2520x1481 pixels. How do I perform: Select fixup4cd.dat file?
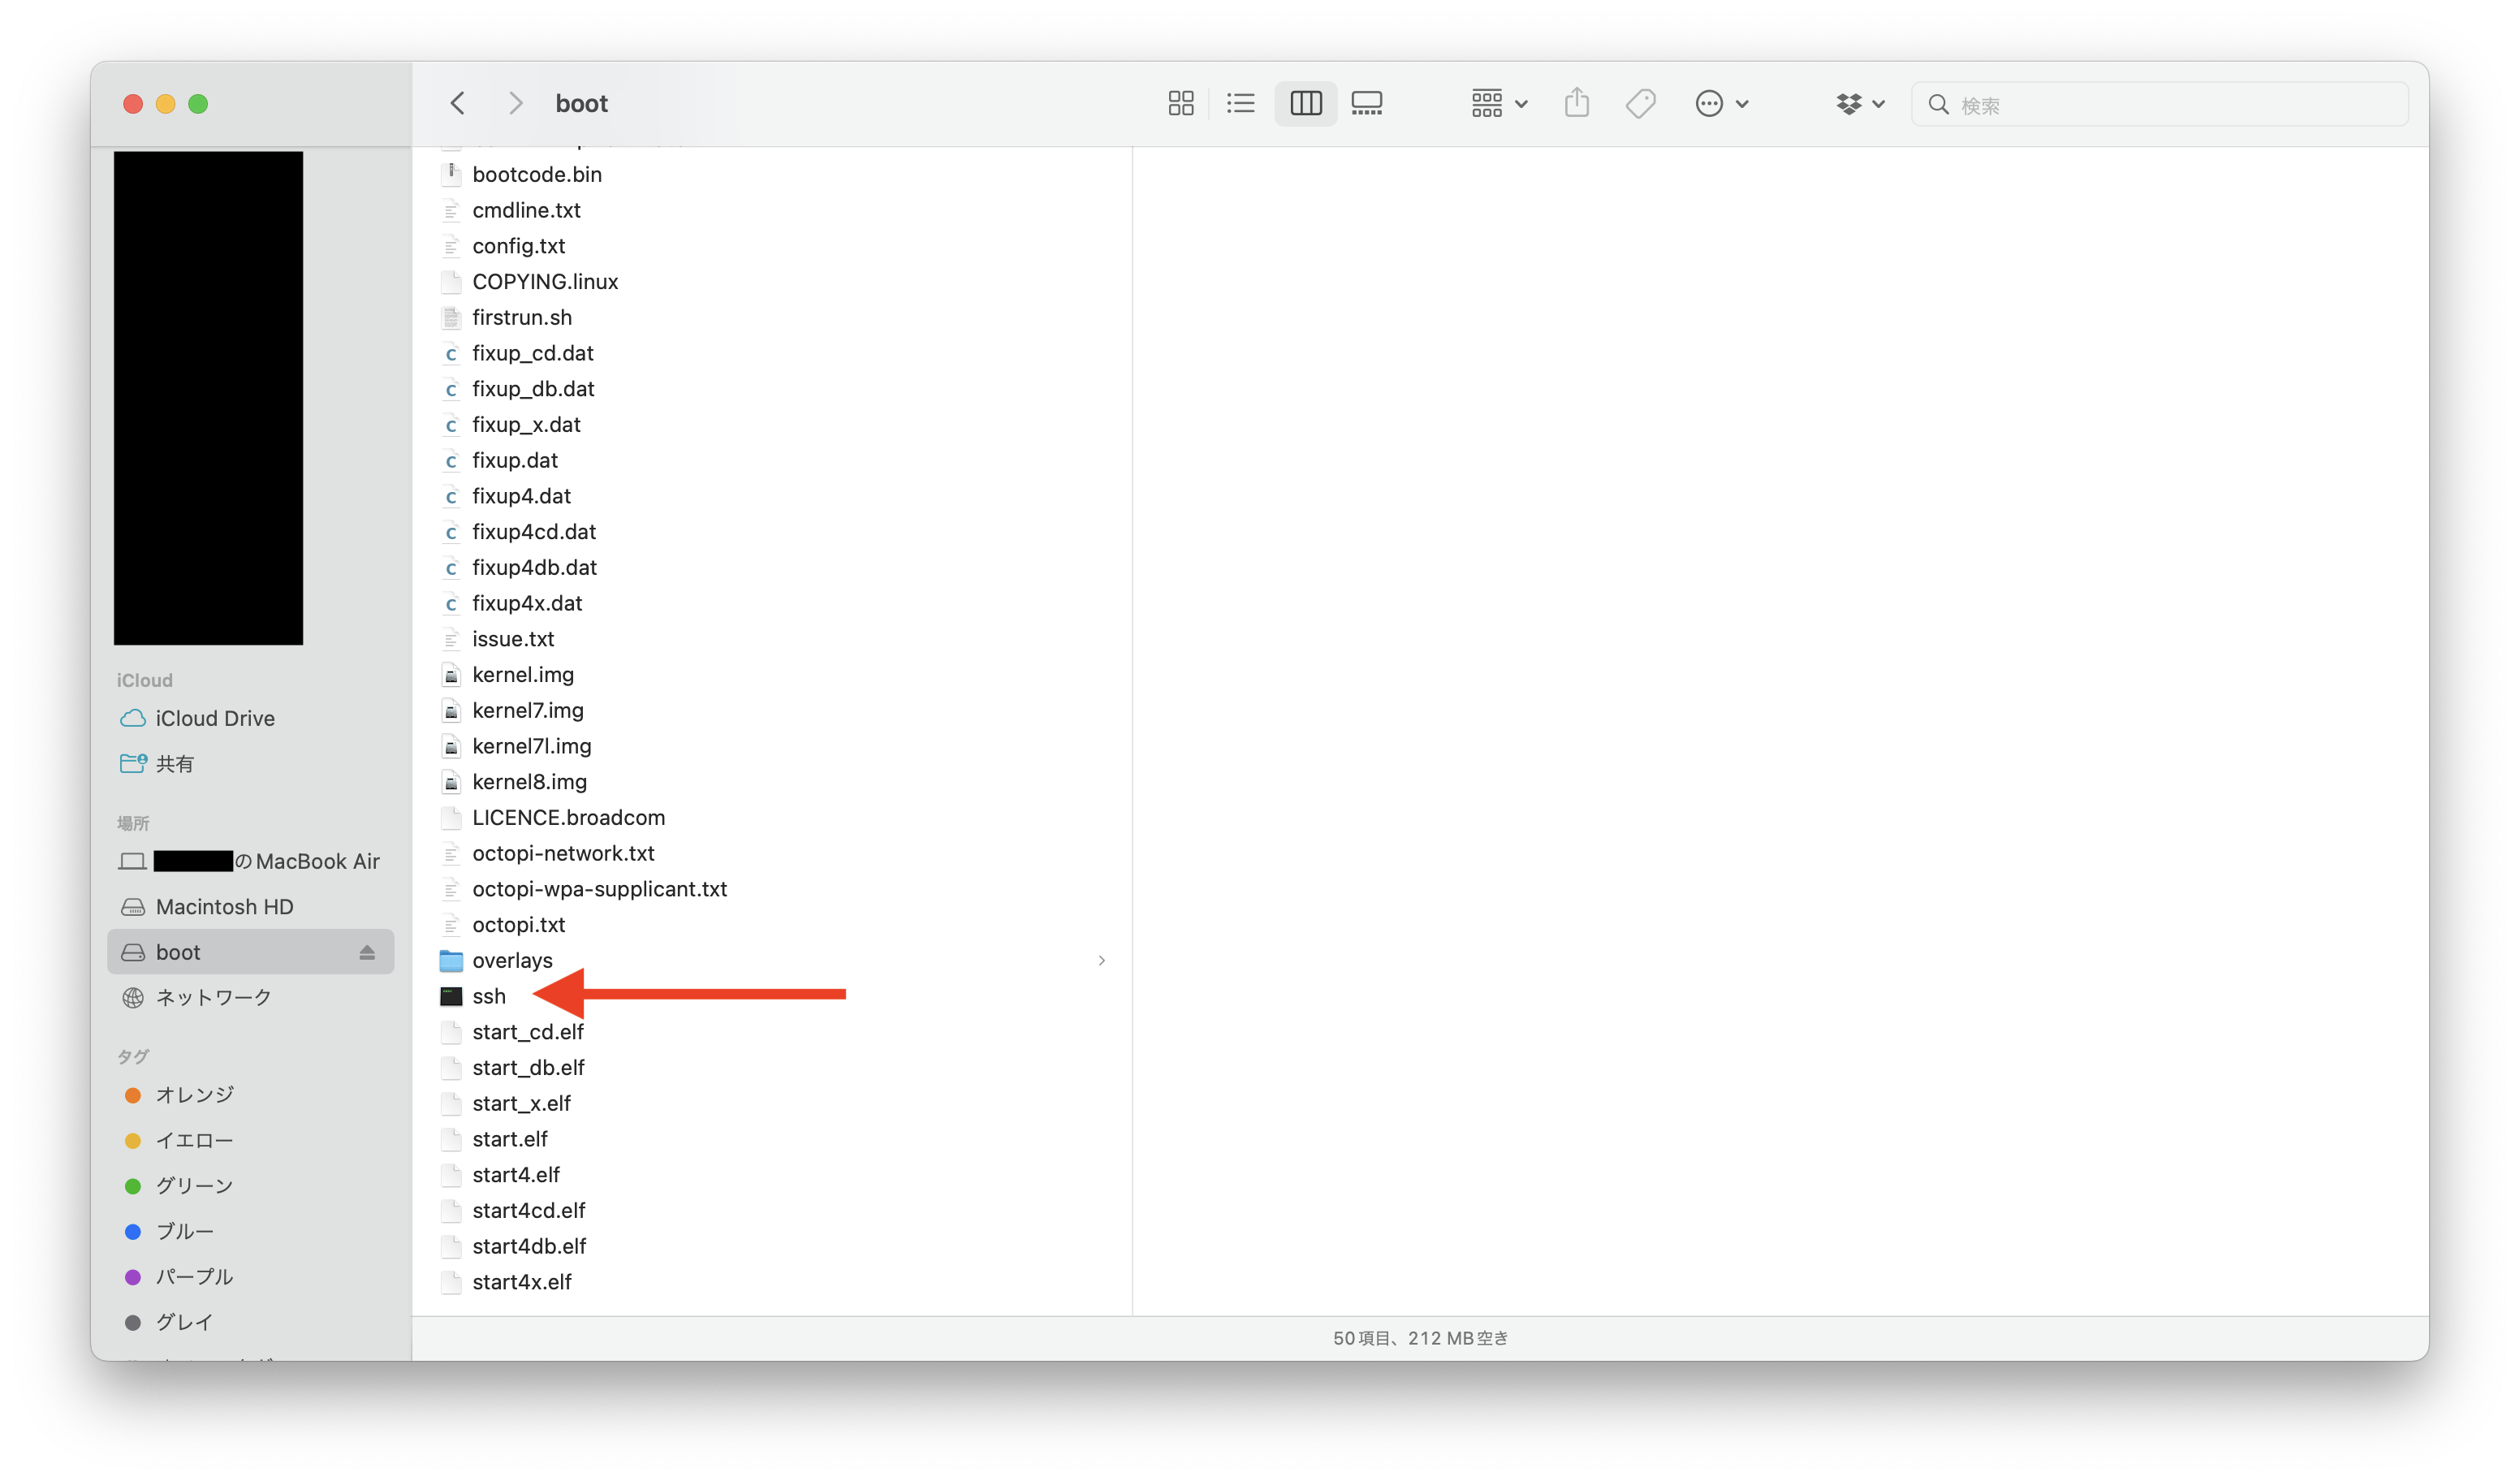[534, 531]
